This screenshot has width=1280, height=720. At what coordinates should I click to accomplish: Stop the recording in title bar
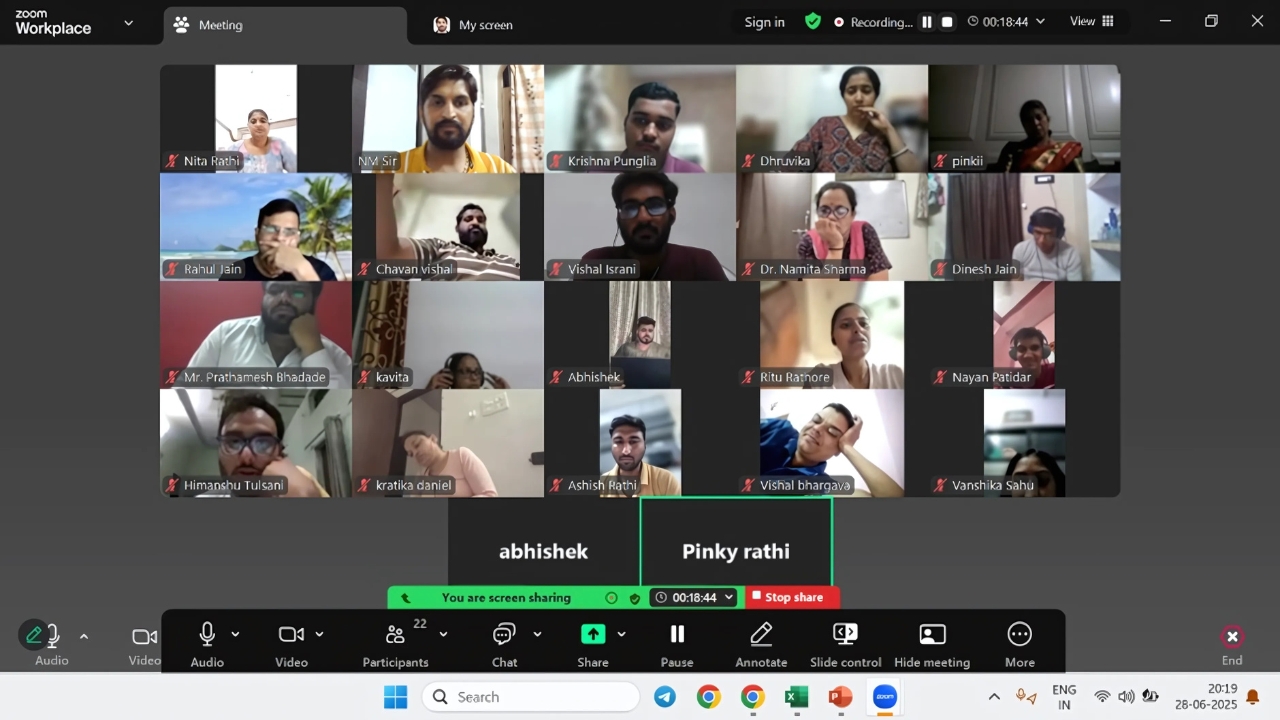tap(947, 22)
